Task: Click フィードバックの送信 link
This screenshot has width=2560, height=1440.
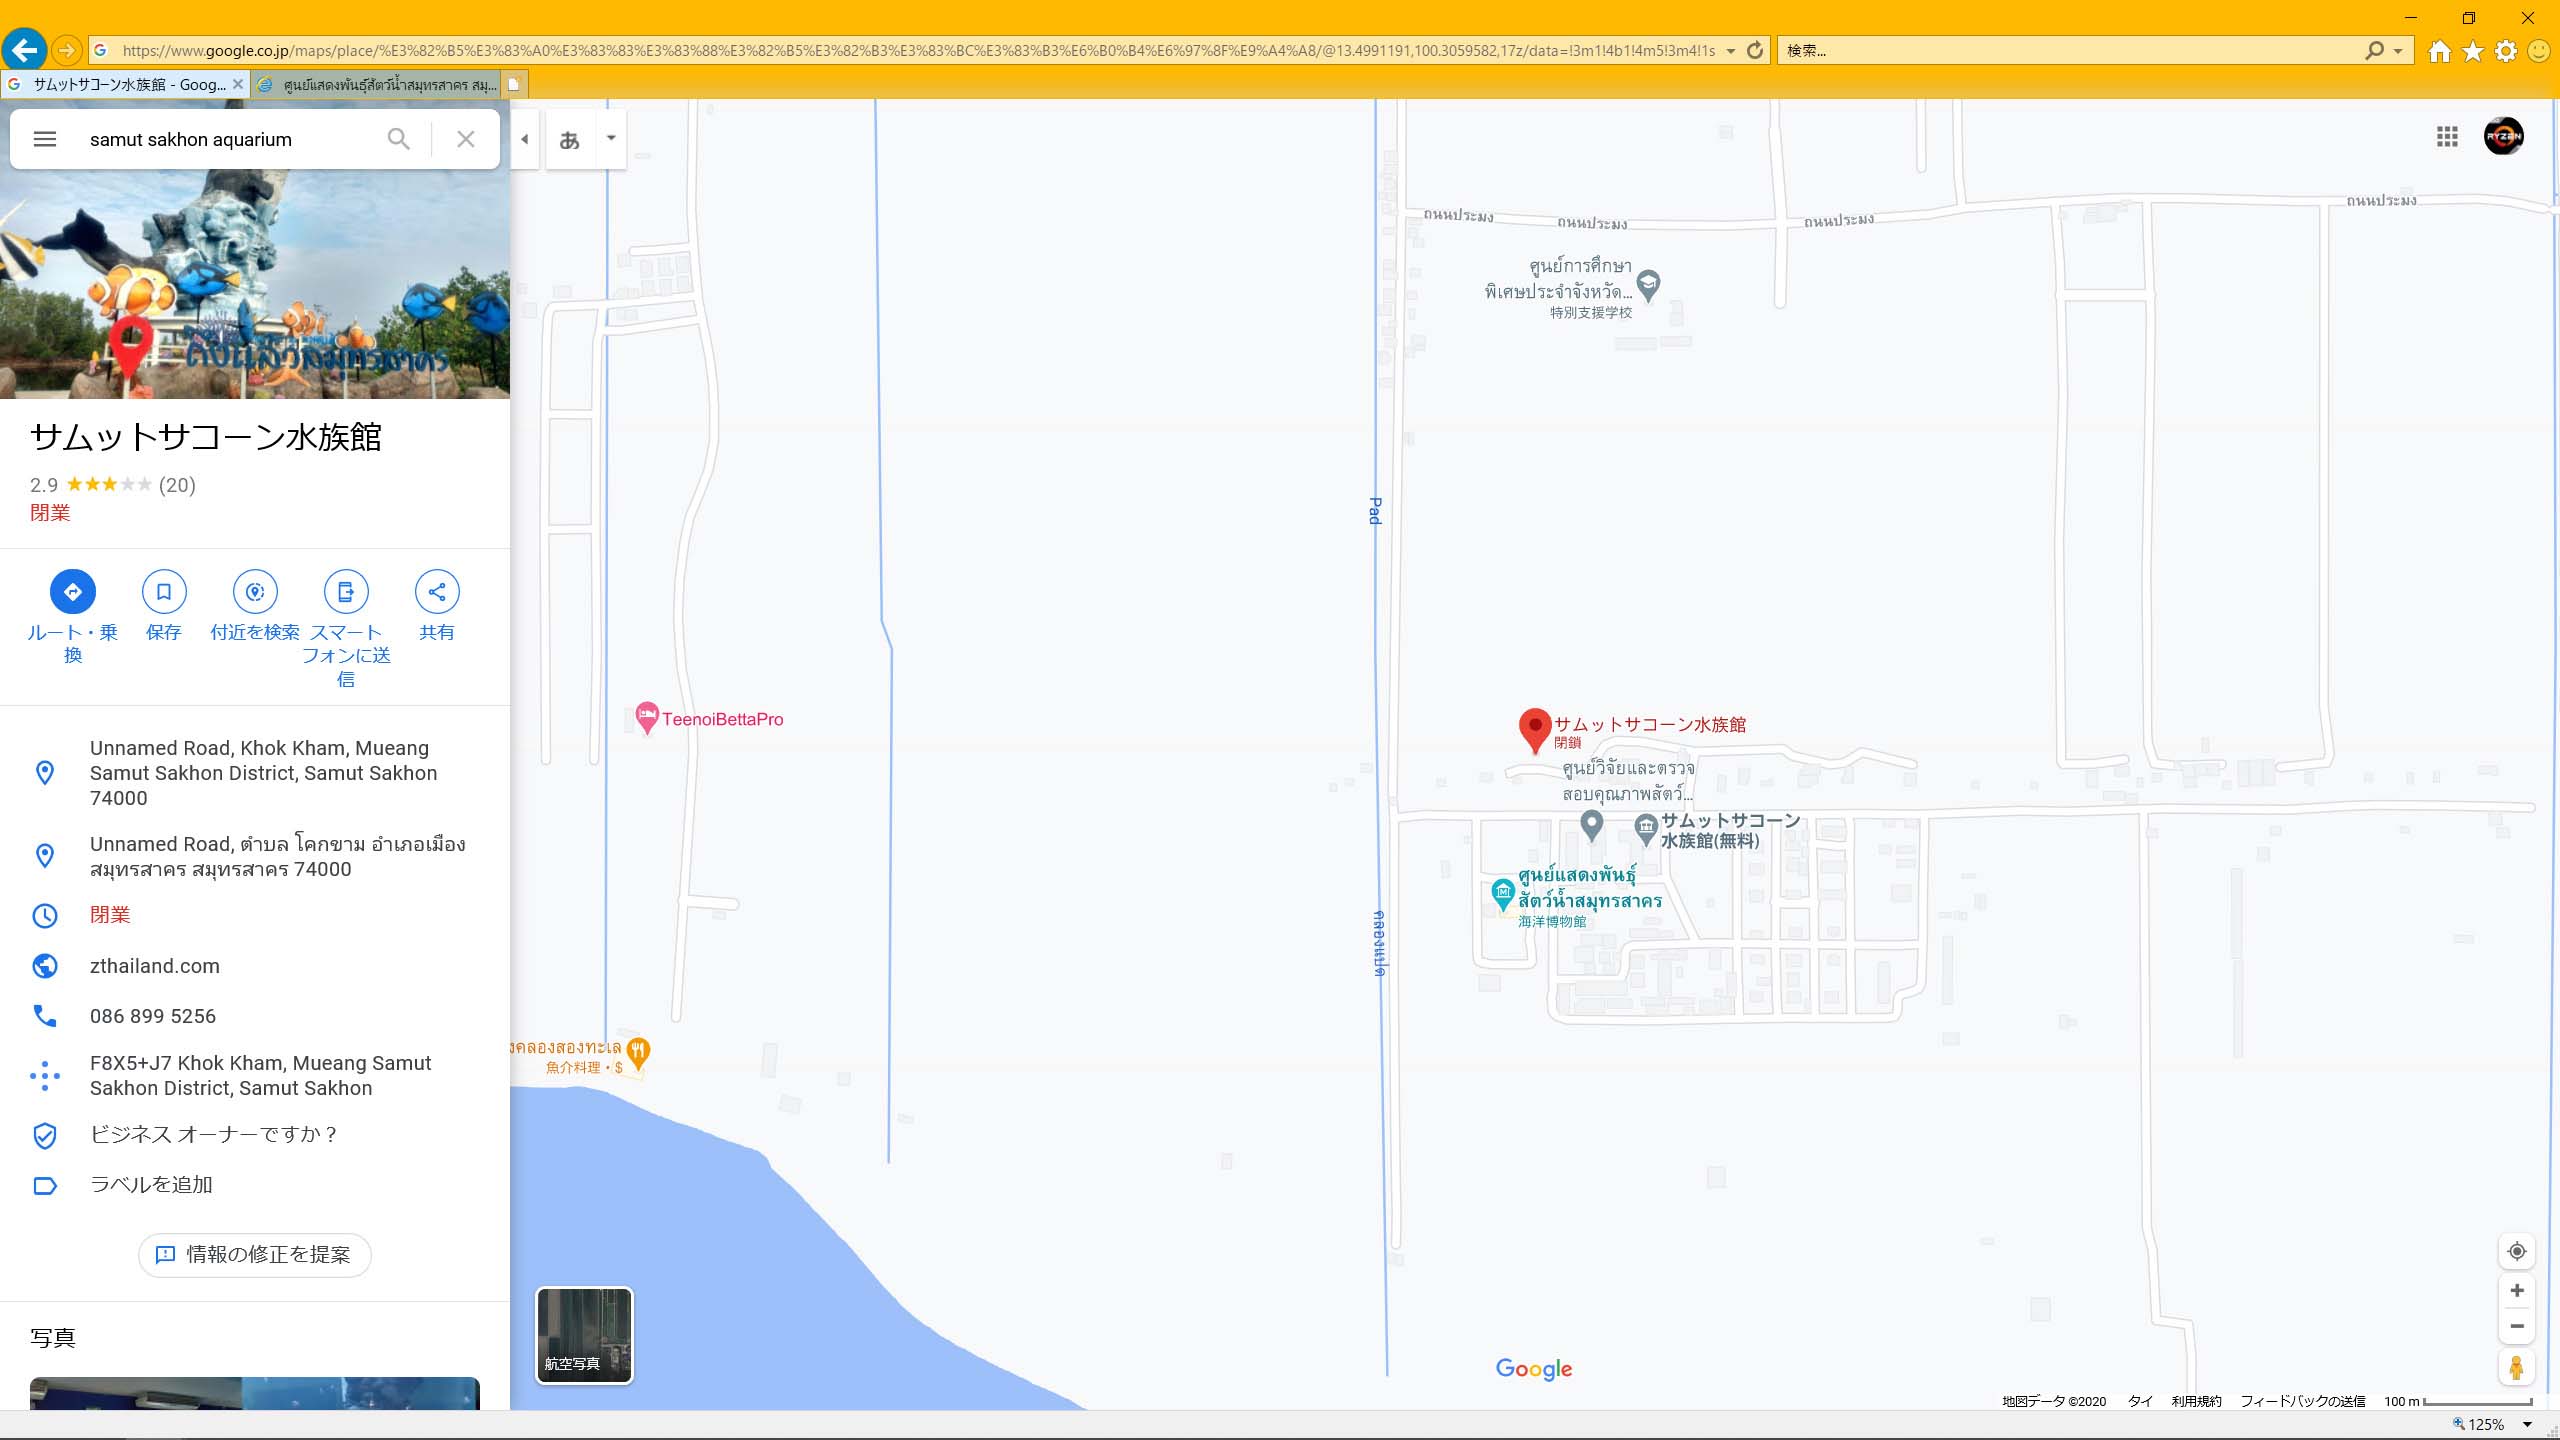Action: tap(2303, 1401)
